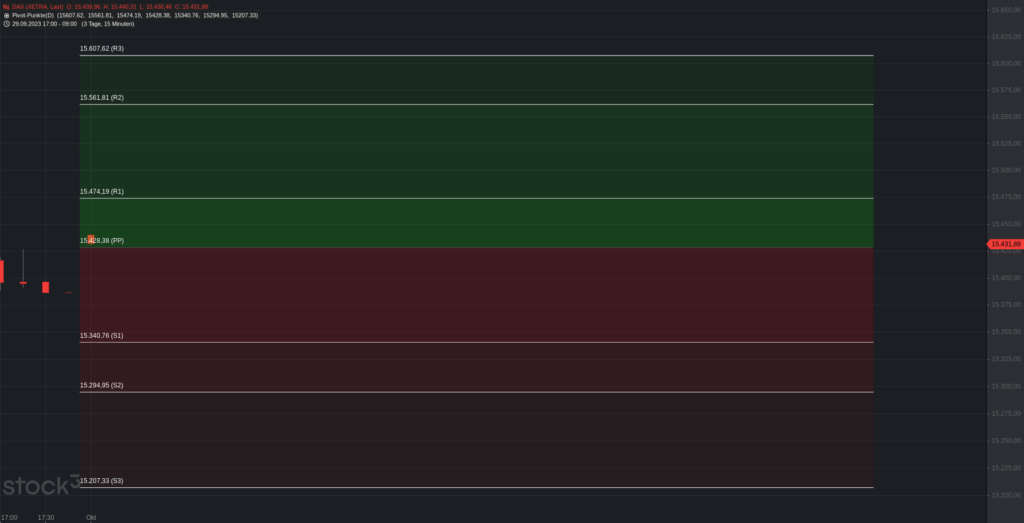This screenshot has width=1024, height=523.
Task: Click the 29.09.2023 17:00 - 09:00 time range
Action: 44,24
